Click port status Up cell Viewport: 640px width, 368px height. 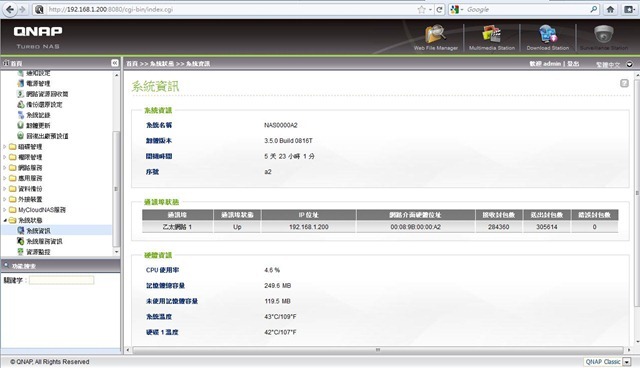pyautogui.click(x=237, y=227)
